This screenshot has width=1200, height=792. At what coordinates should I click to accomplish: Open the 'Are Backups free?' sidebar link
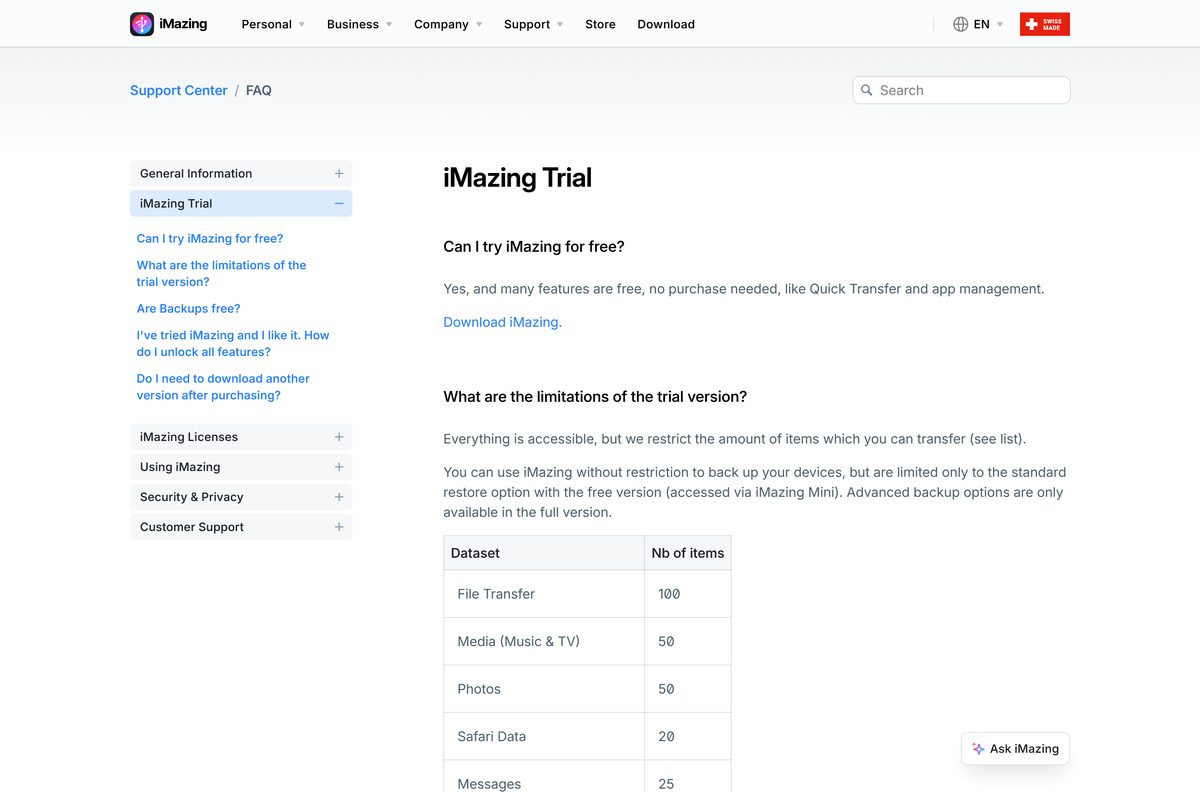click(x=189, y=308)
